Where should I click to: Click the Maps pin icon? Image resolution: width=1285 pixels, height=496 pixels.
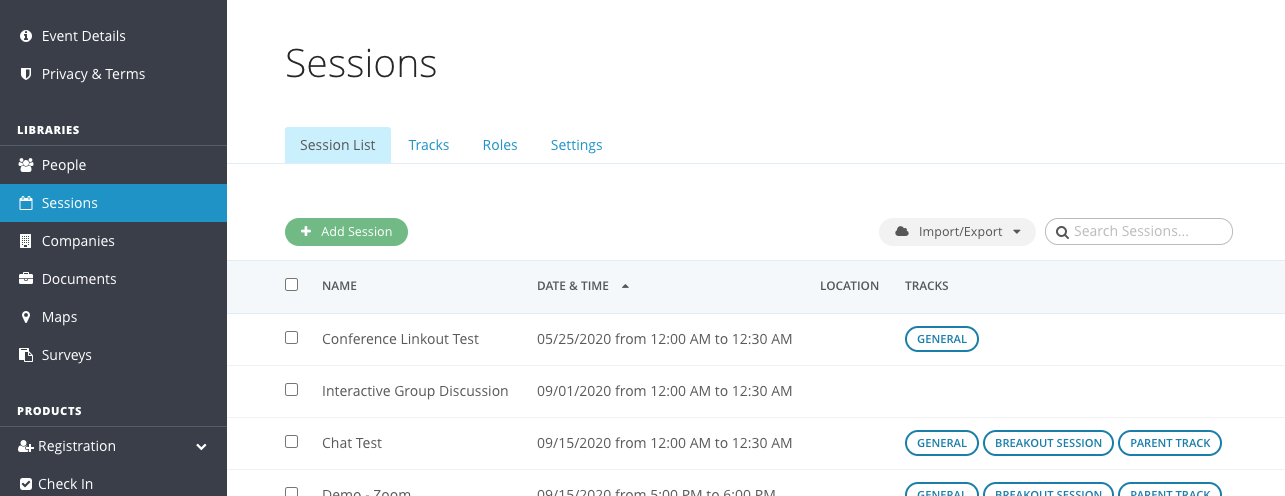pos(26,317)
